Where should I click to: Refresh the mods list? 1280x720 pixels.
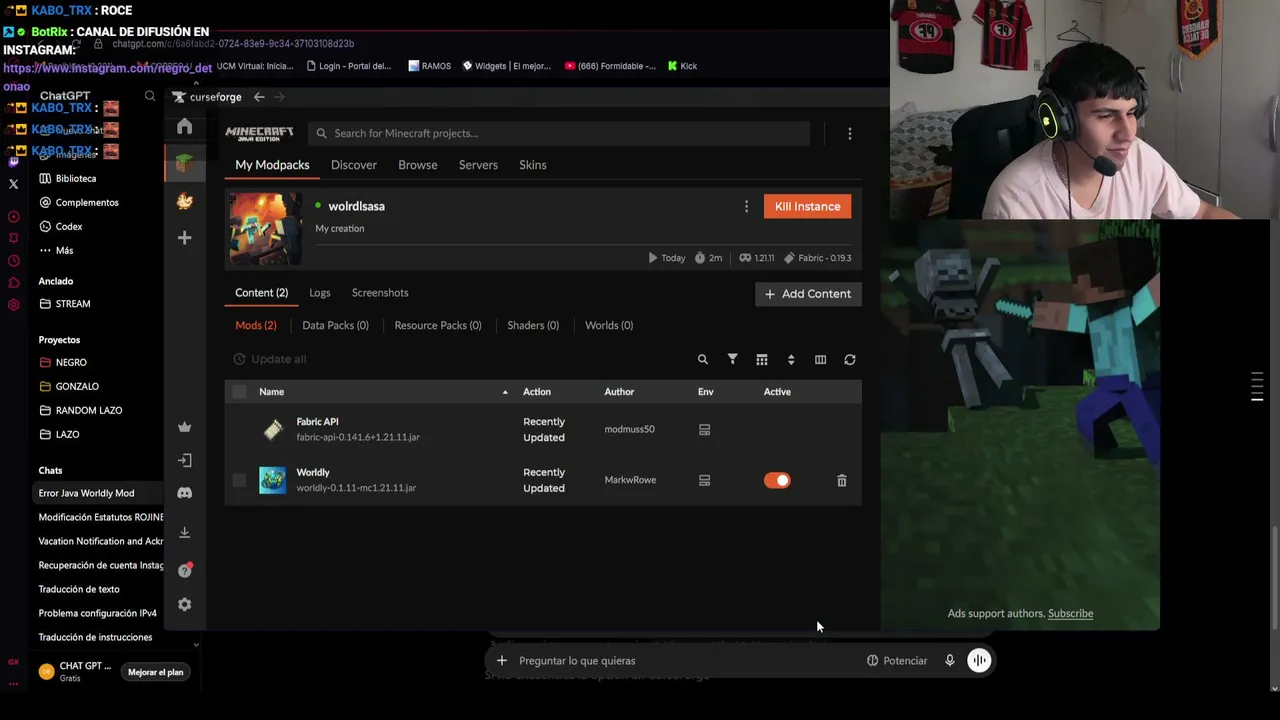tap(850, 360)
